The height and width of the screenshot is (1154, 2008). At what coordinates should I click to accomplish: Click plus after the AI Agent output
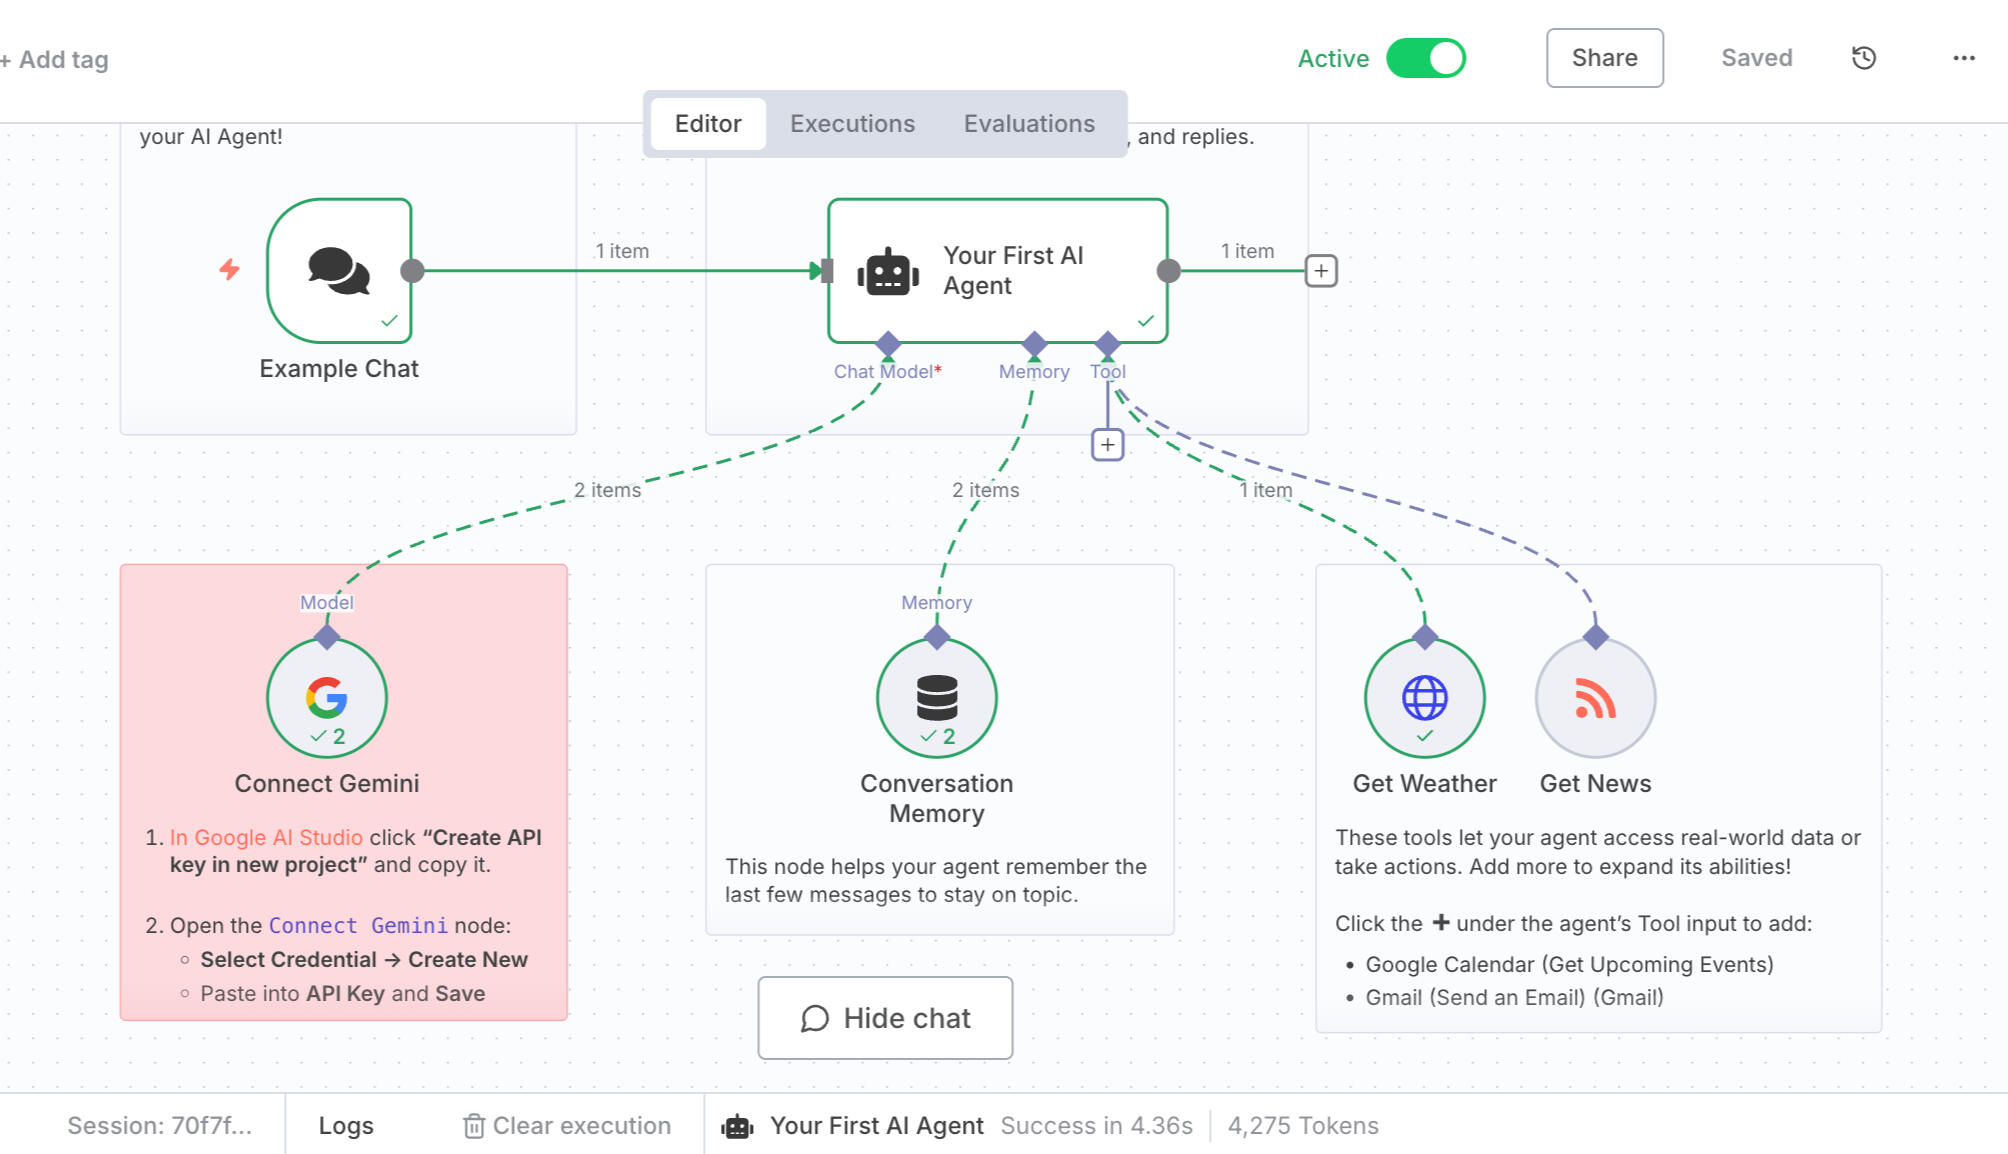(x=1321, y=271)
